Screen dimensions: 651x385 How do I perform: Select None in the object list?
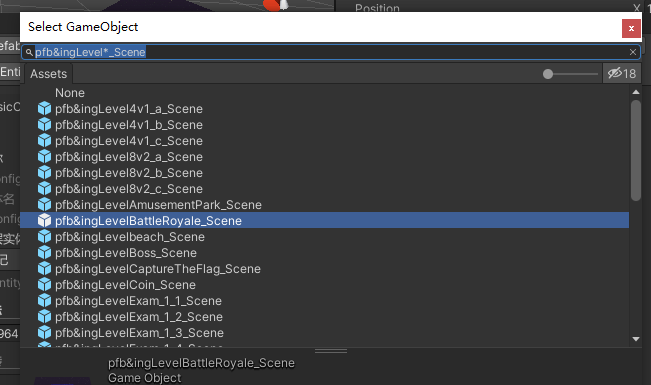coord(70,93)
